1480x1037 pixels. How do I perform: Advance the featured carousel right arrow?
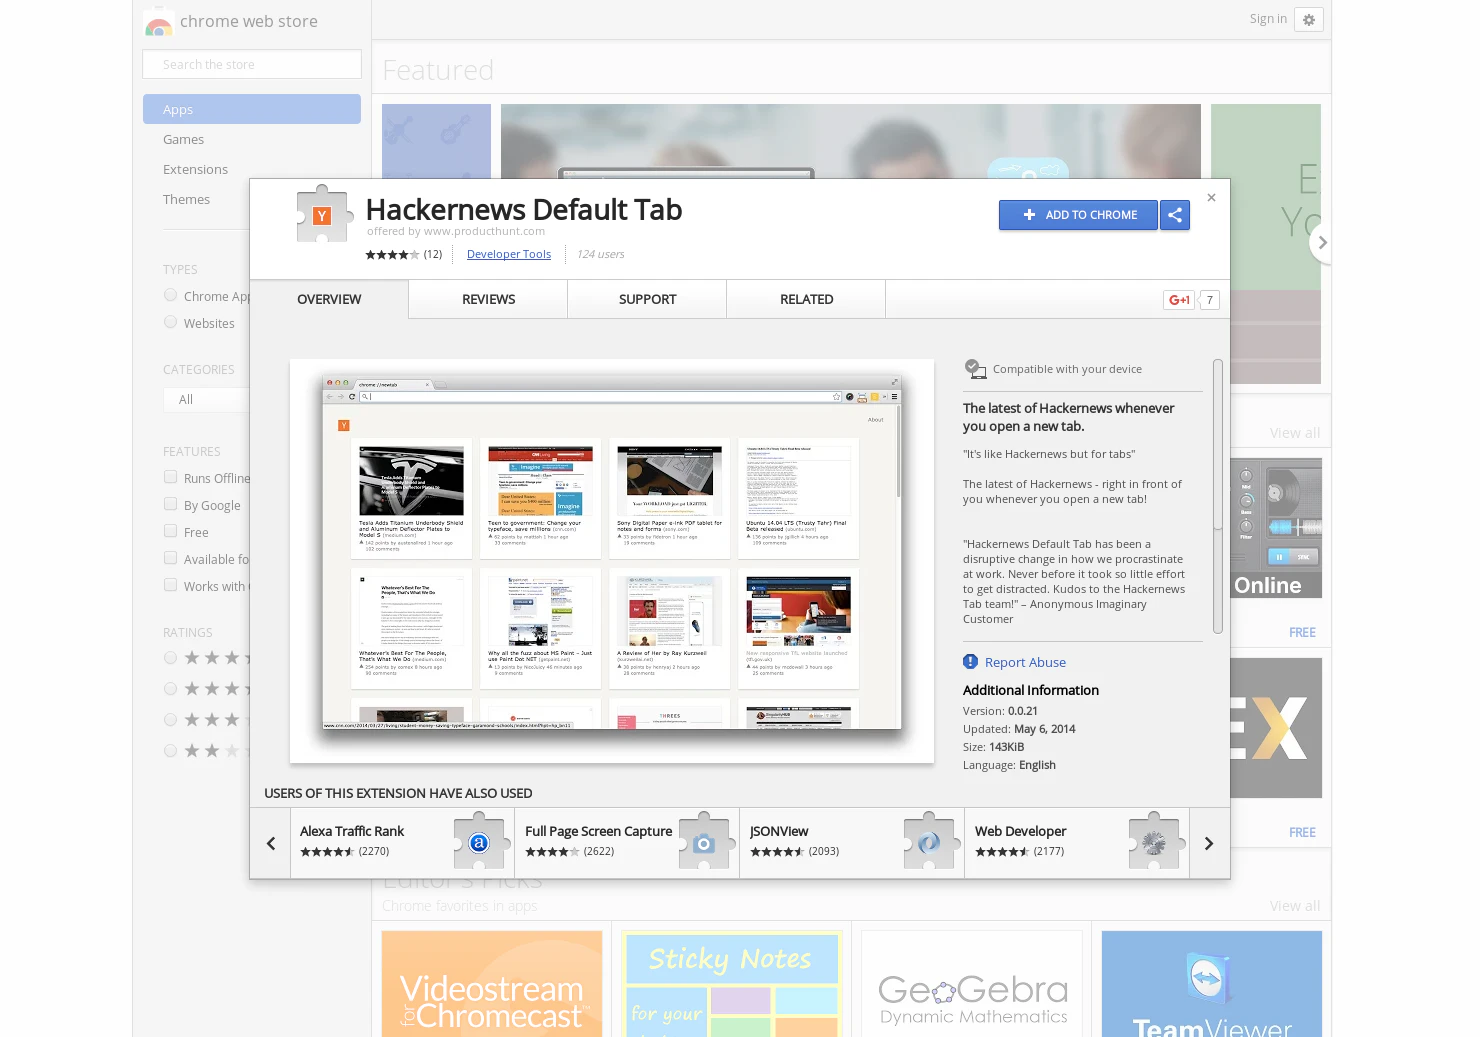1321,243
